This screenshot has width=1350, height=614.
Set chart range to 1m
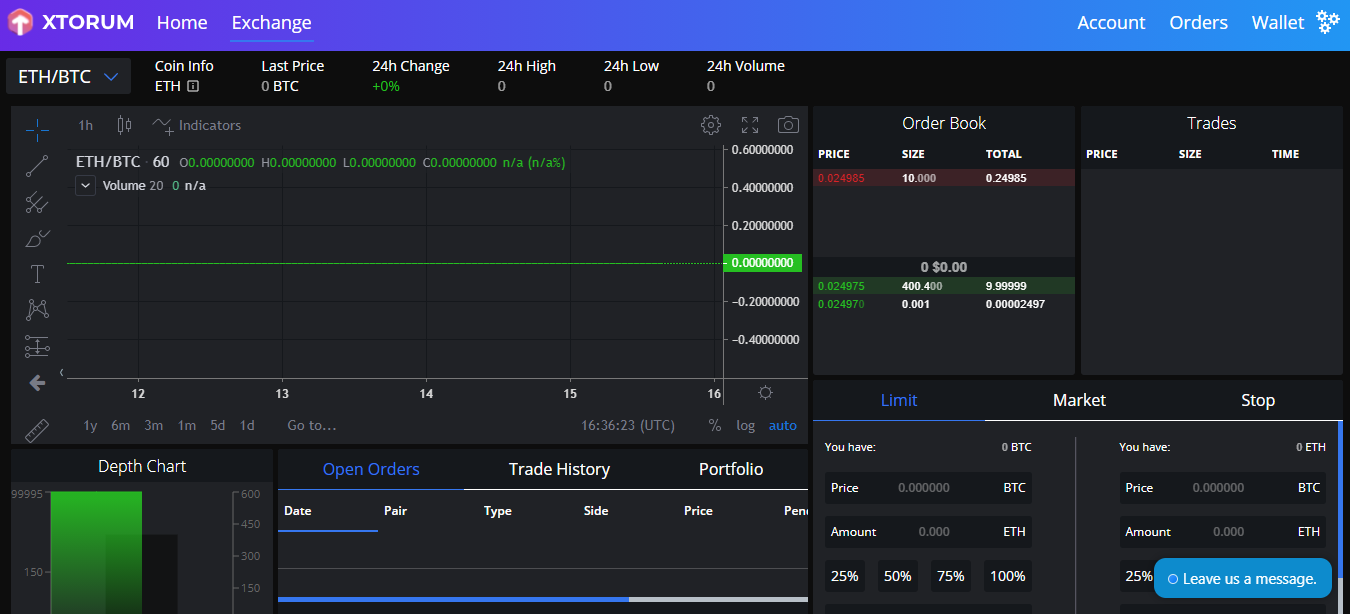point(187,425)
